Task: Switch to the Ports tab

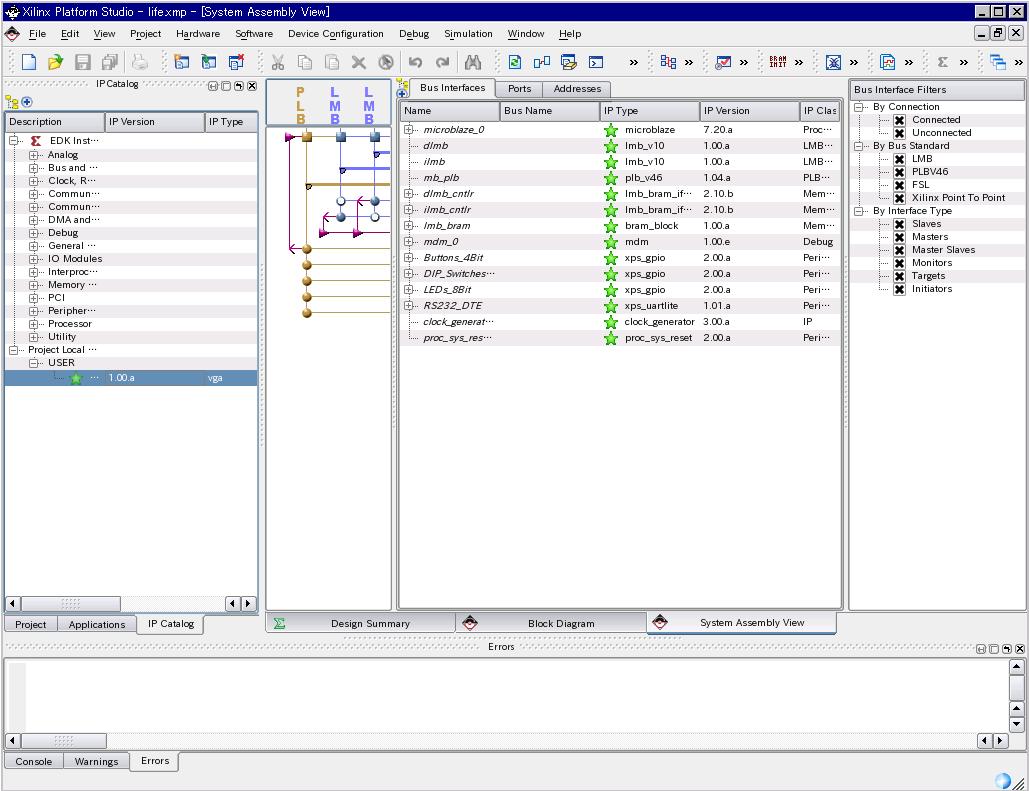Action: (x=519, y=89)
